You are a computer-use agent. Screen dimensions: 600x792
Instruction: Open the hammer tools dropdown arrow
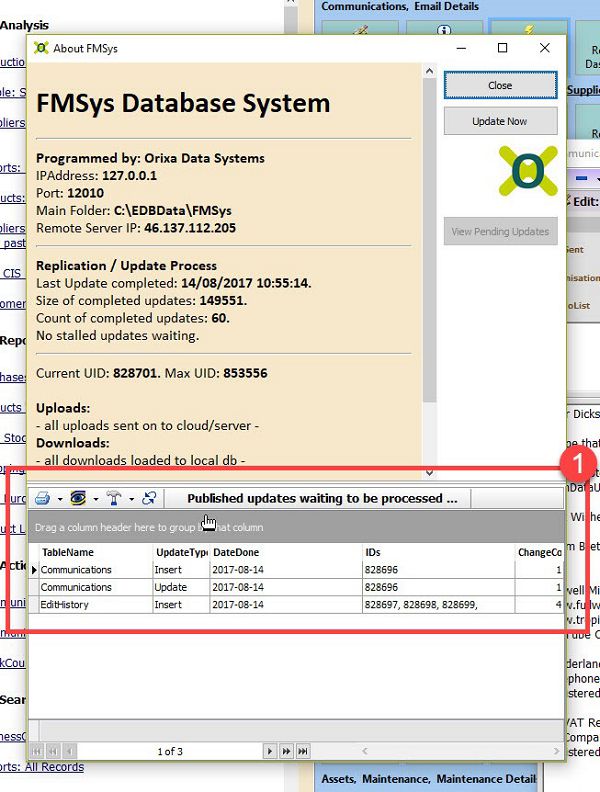point(132,499)
